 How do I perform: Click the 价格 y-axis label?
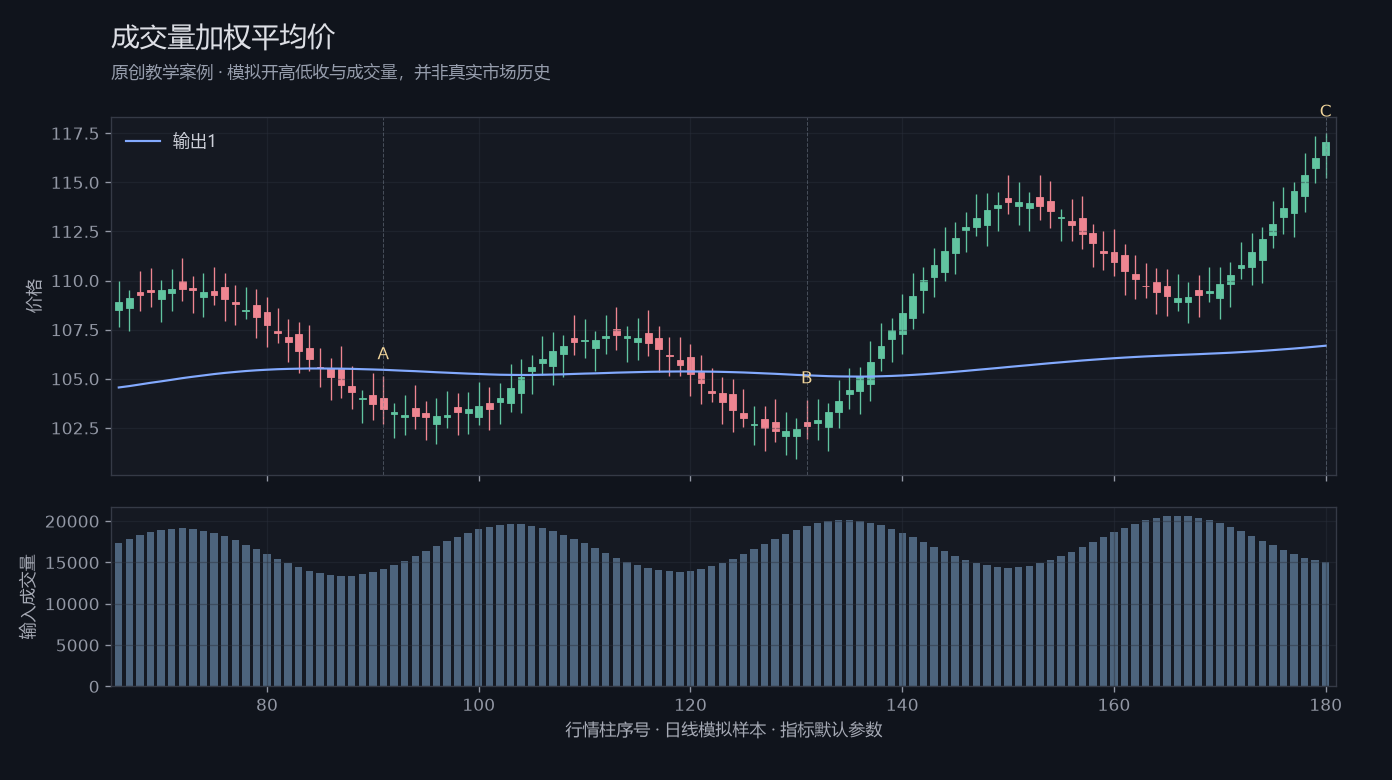35,296
